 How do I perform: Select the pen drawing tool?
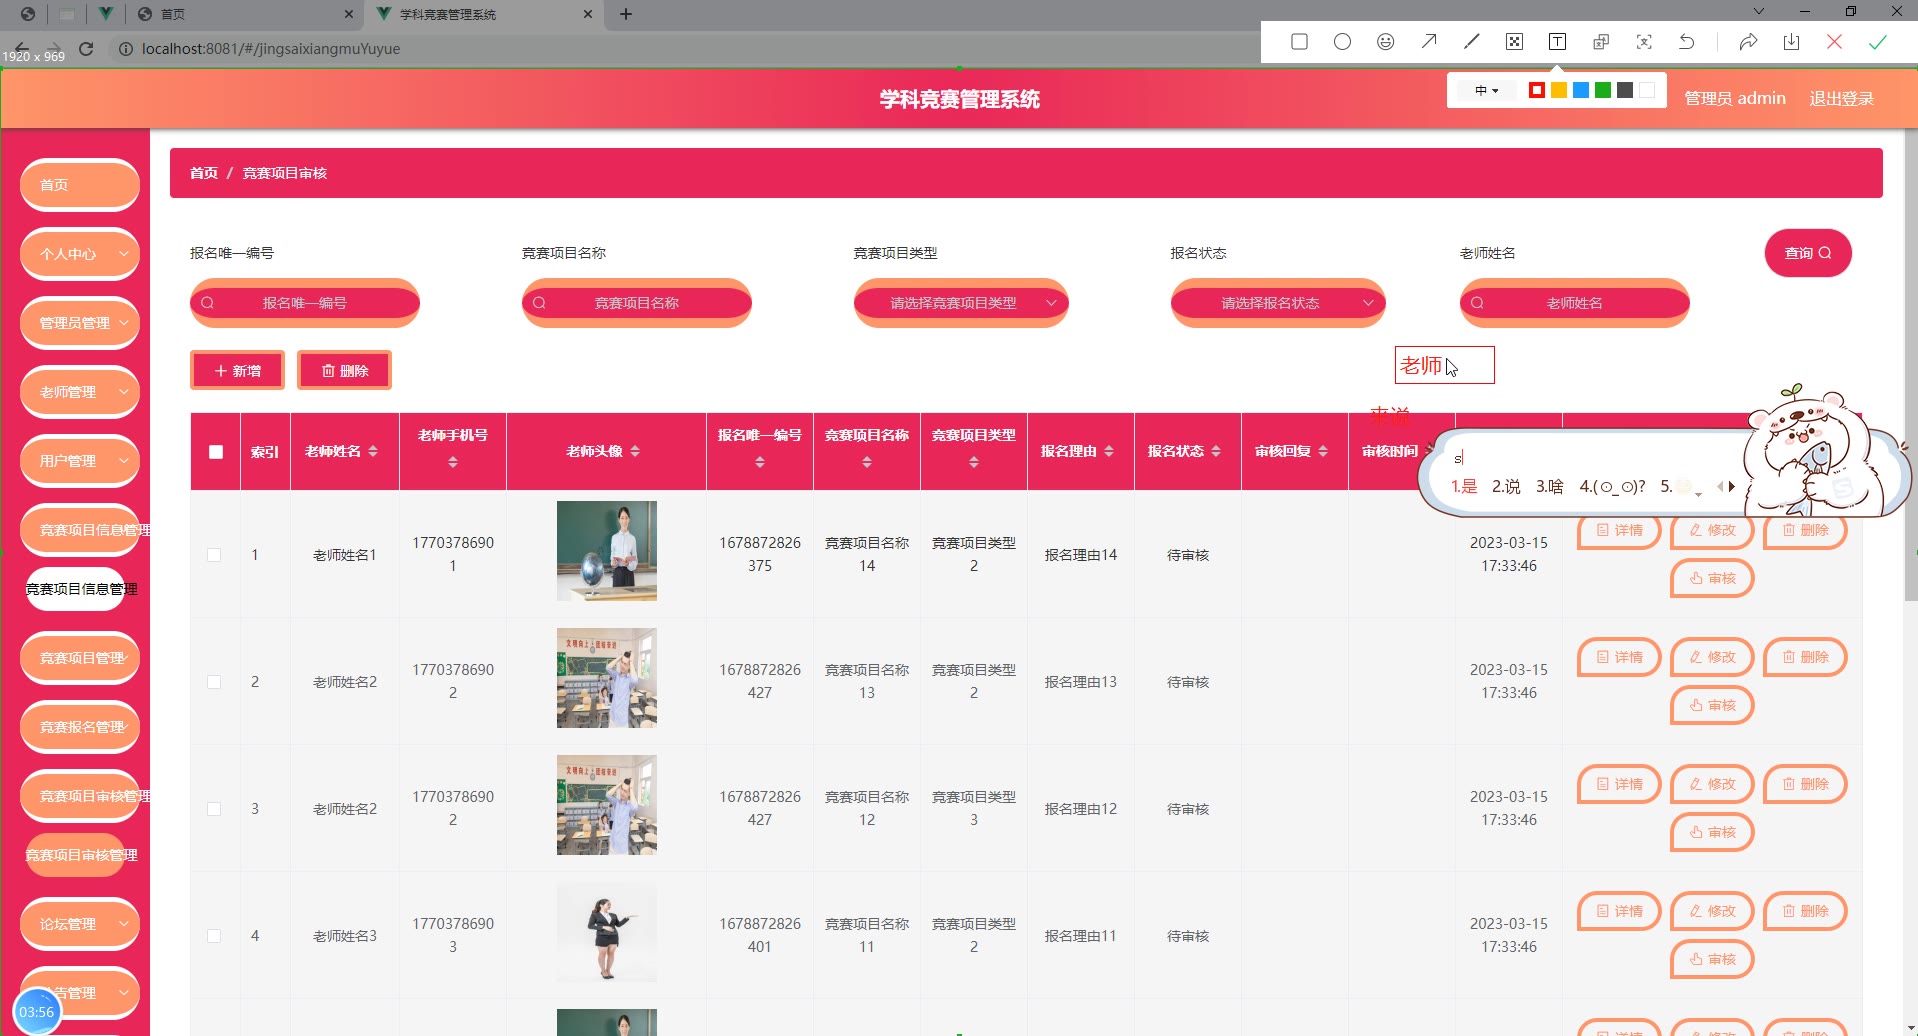click(x=1471, y=42)
